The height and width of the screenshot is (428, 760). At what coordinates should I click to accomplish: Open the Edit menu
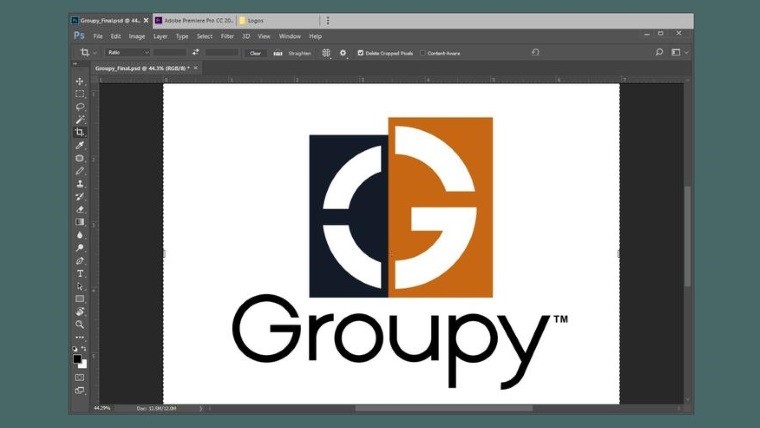[115, 36]
